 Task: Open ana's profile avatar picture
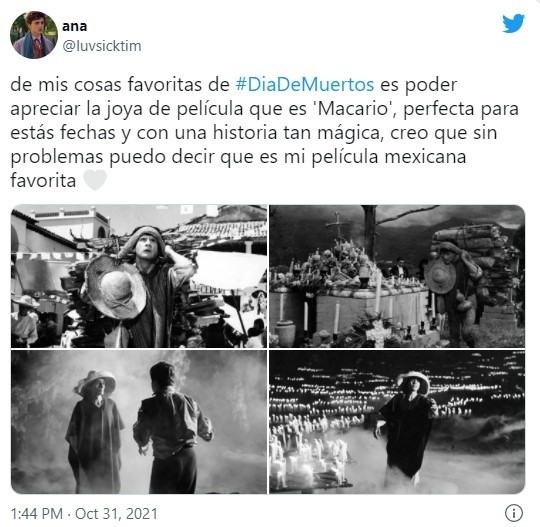[34, 35]
